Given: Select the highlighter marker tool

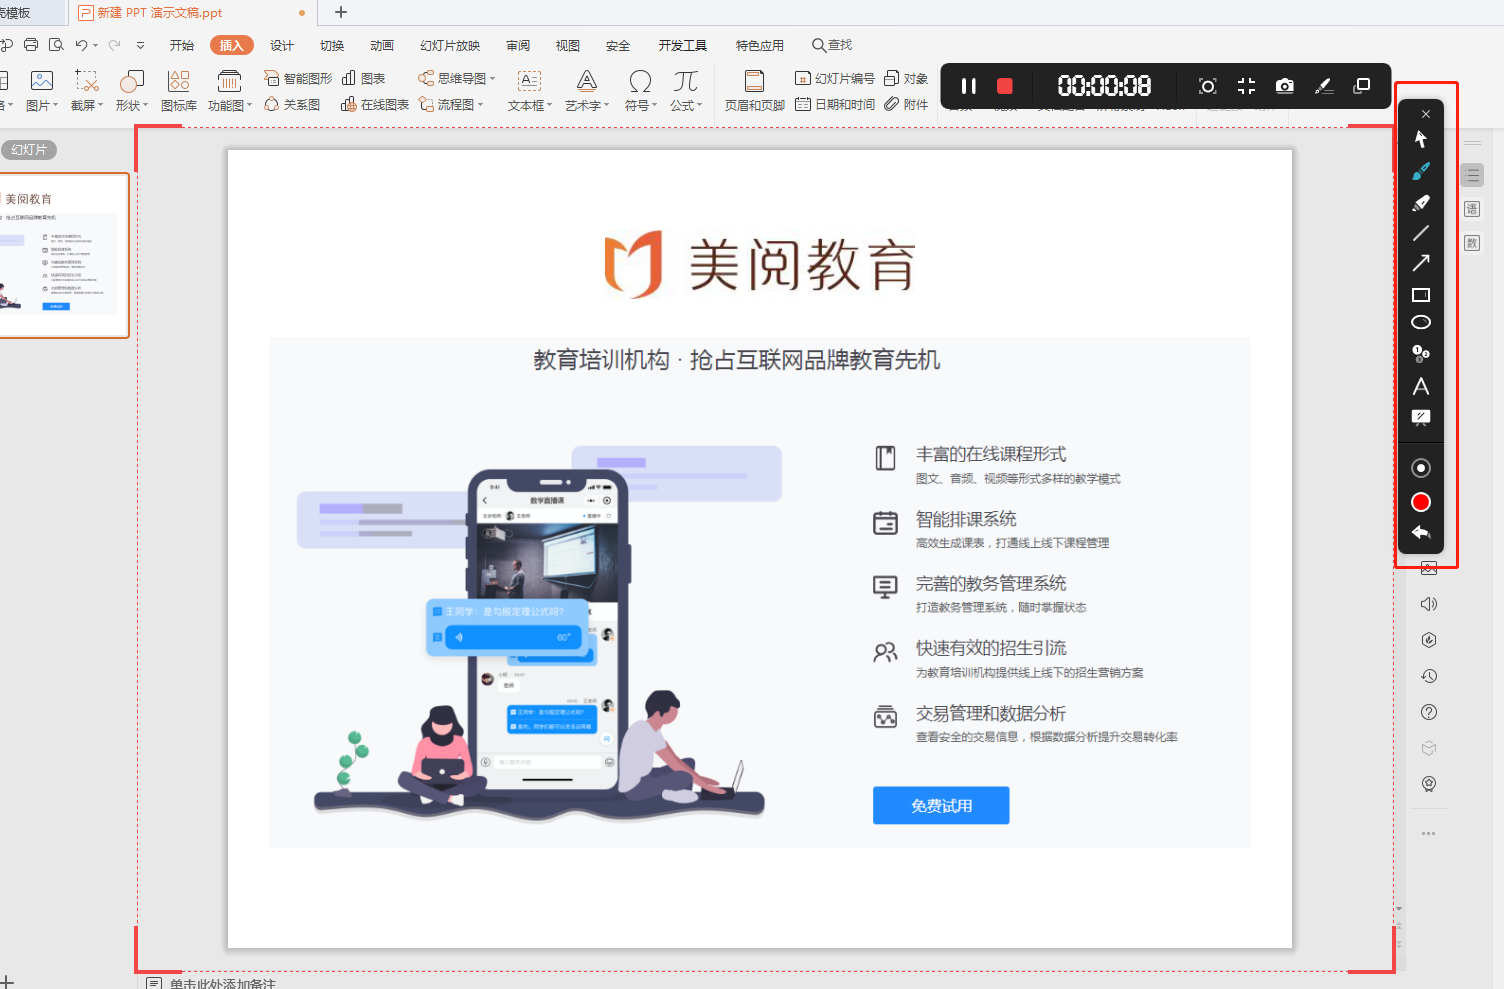Looking at the screenshot, I should 1421,202.
